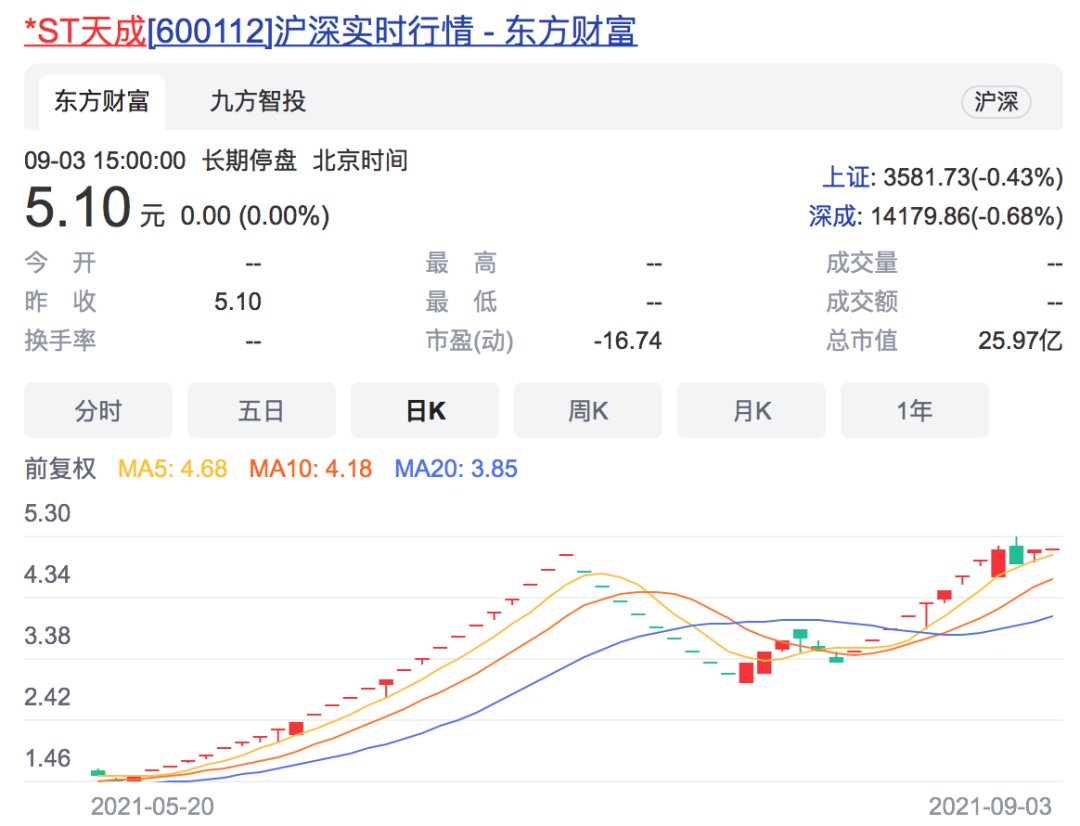Select the 分时 chart period
The image size is (1080, 826).
(x=98, y=411)
